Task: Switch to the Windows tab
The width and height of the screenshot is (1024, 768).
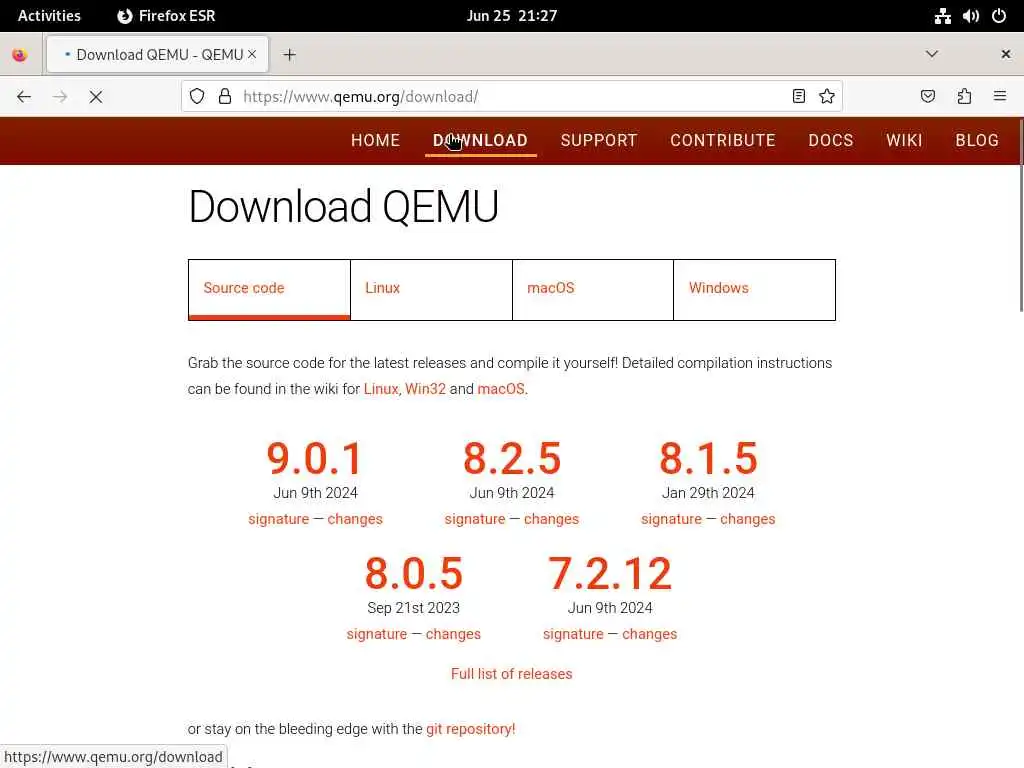Action: click(754, 289)
